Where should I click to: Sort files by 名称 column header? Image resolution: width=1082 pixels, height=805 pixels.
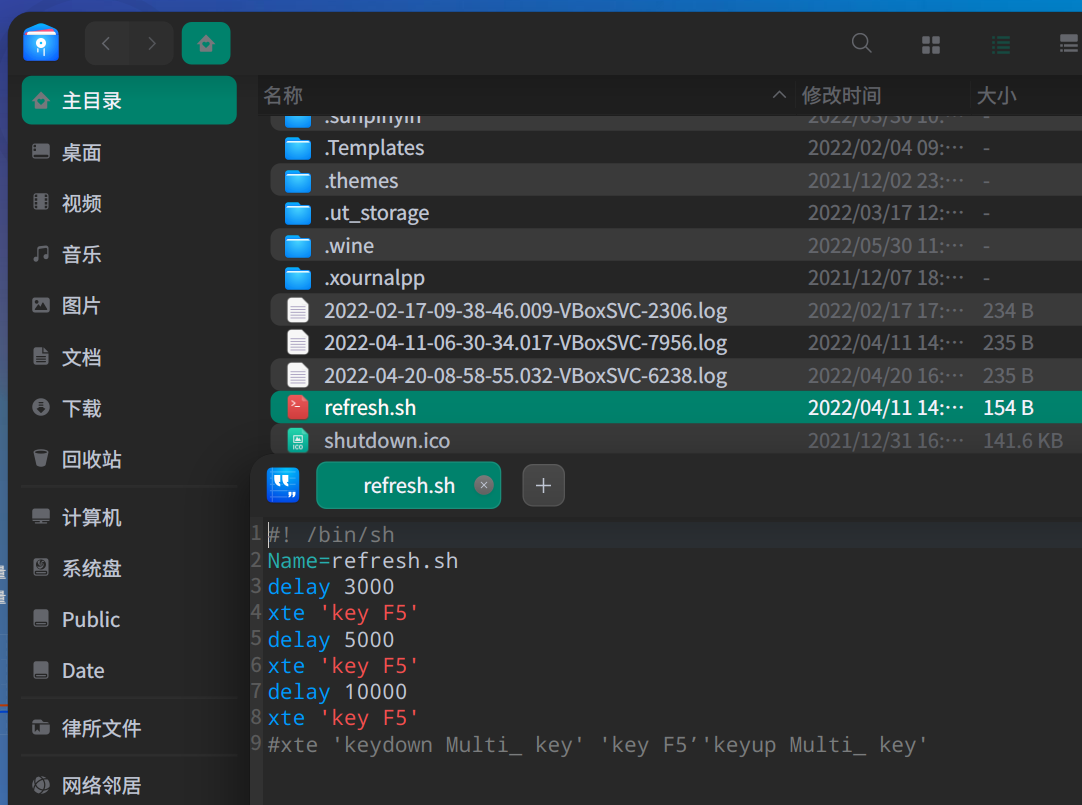coord(284,95)
